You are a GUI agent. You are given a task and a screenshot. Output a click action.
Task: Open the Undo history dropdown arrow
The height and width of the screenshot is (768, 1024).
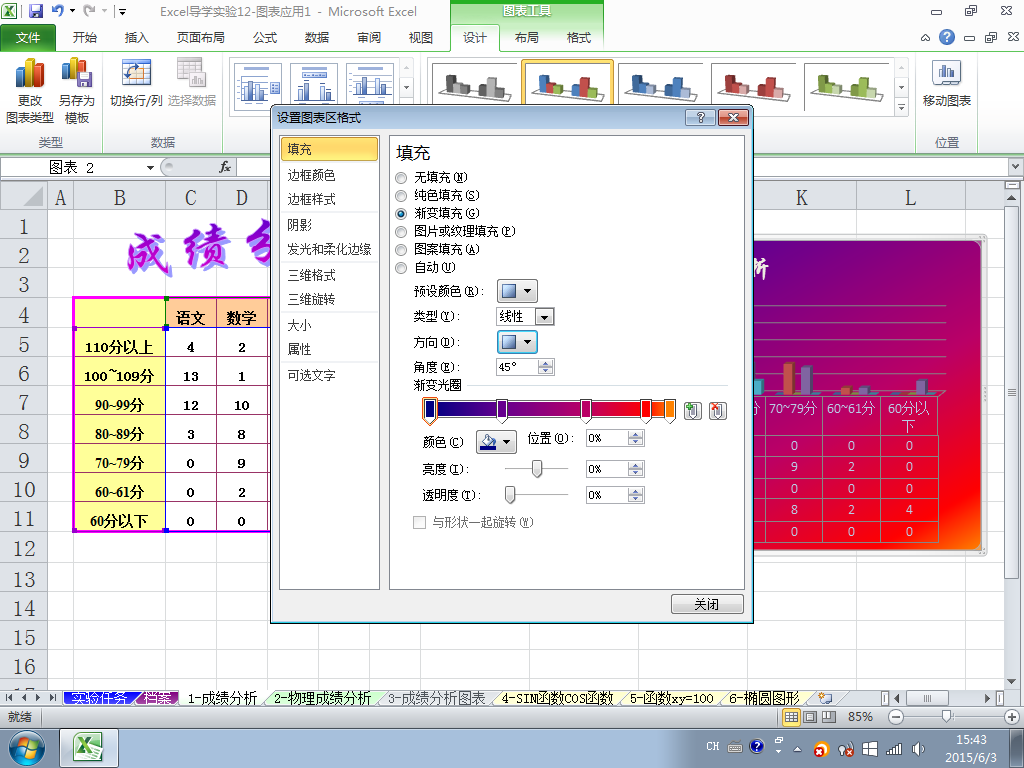72,11
